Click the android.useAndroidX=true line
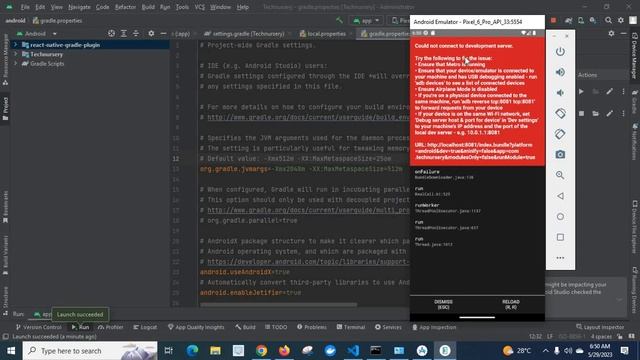This screenshot has height=360, width=640. point(244,272)
